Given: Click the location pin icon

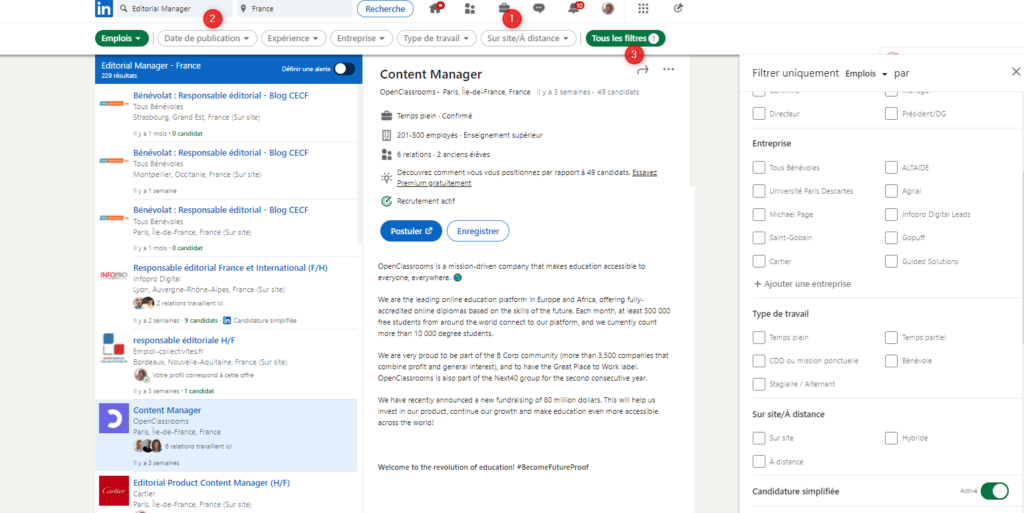Looking at the screenshot, I should tap(244, 9).
